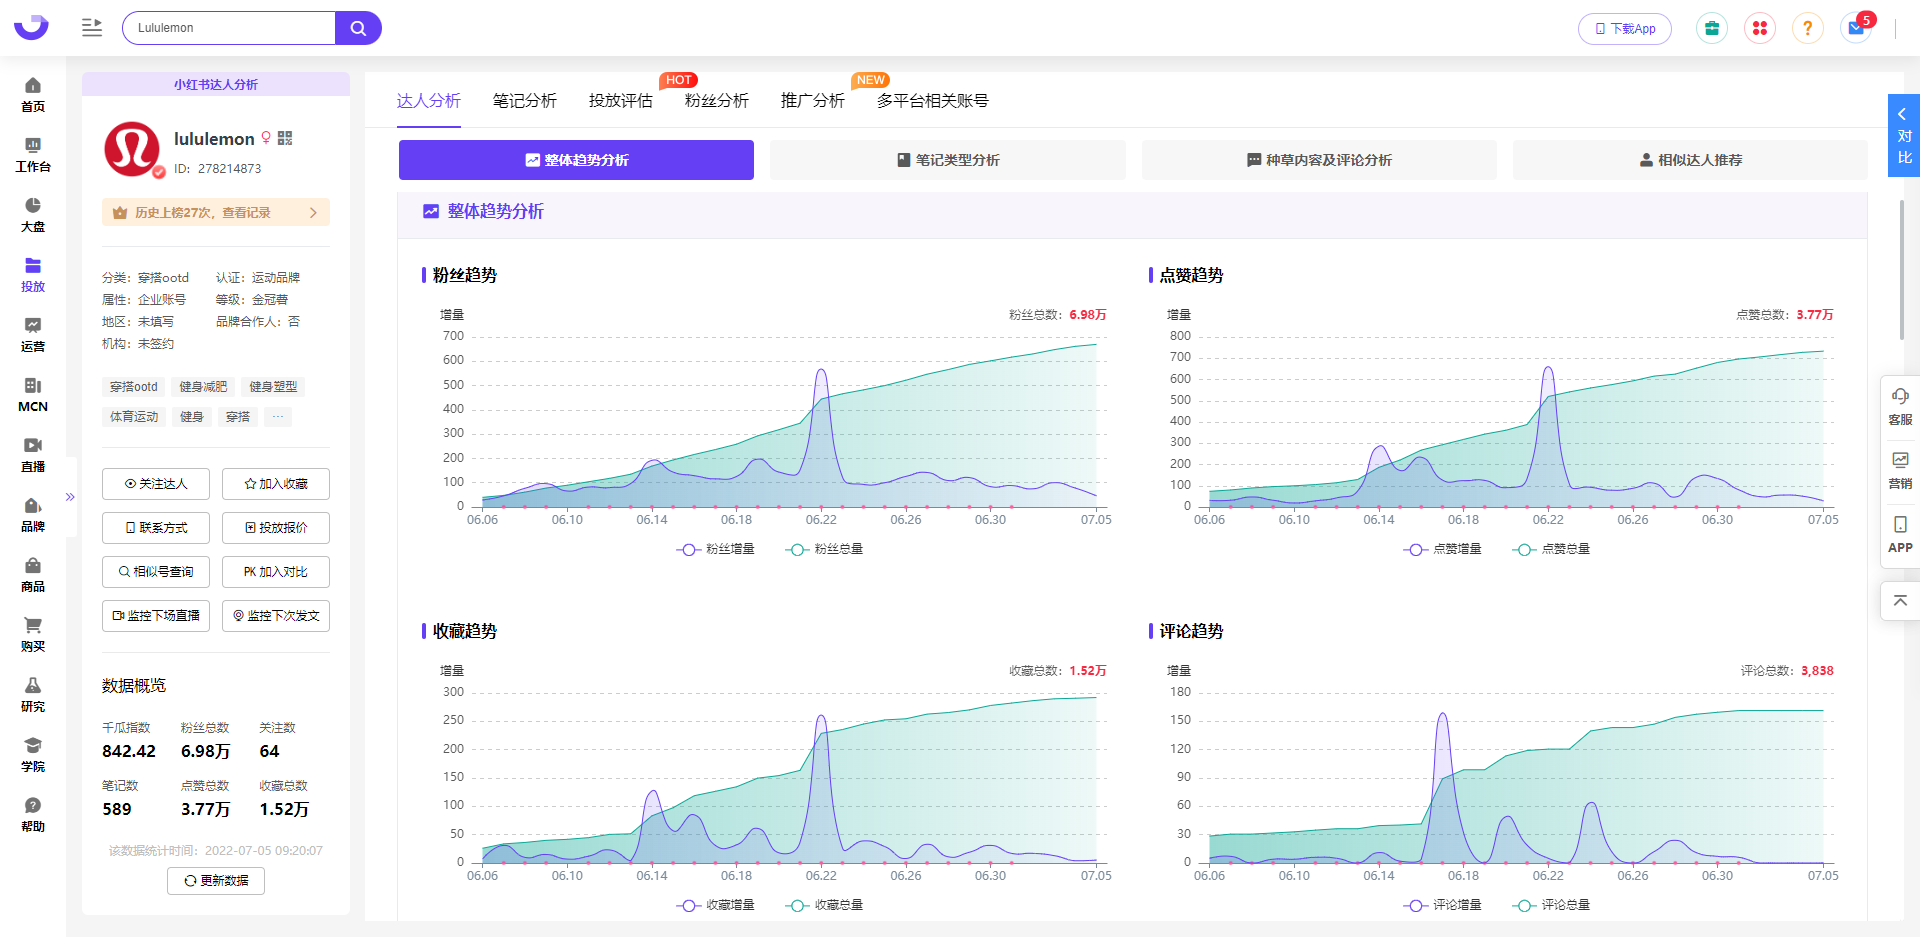This screenshot has height=937, width=1920.
Task: Switch to the 投放评估 tab
Action: [621, 101]
